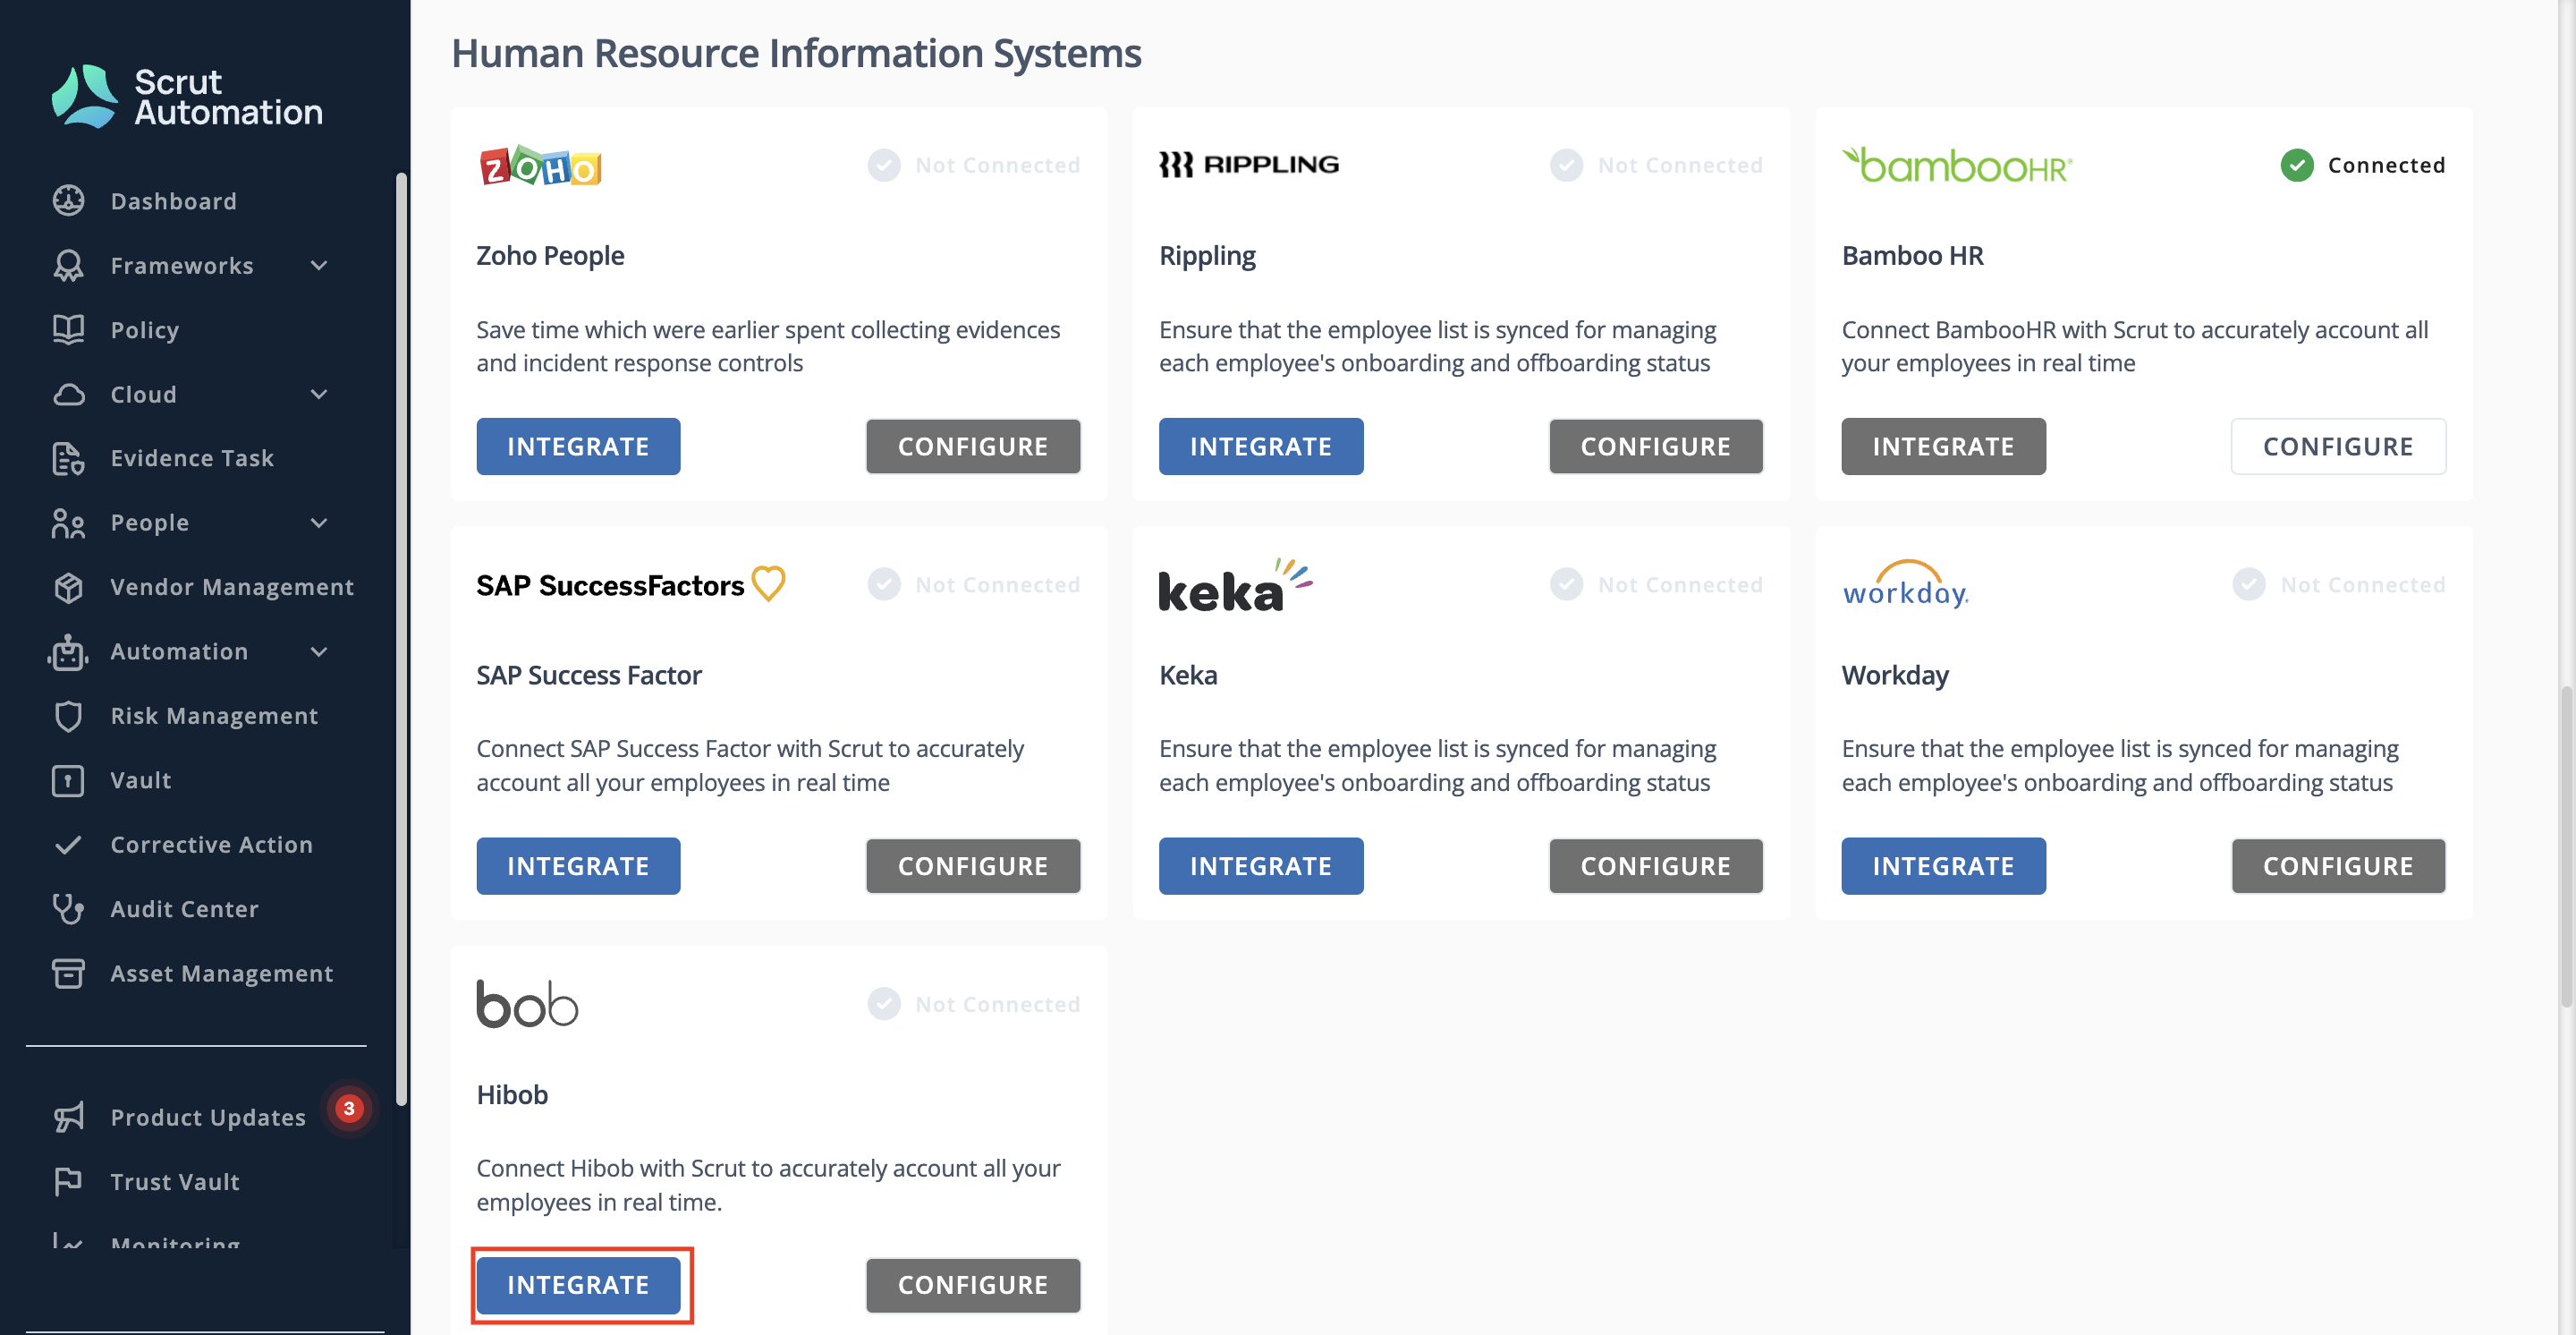
Task: Integrate SAP Success Factor
Action: tap(578, 866)
